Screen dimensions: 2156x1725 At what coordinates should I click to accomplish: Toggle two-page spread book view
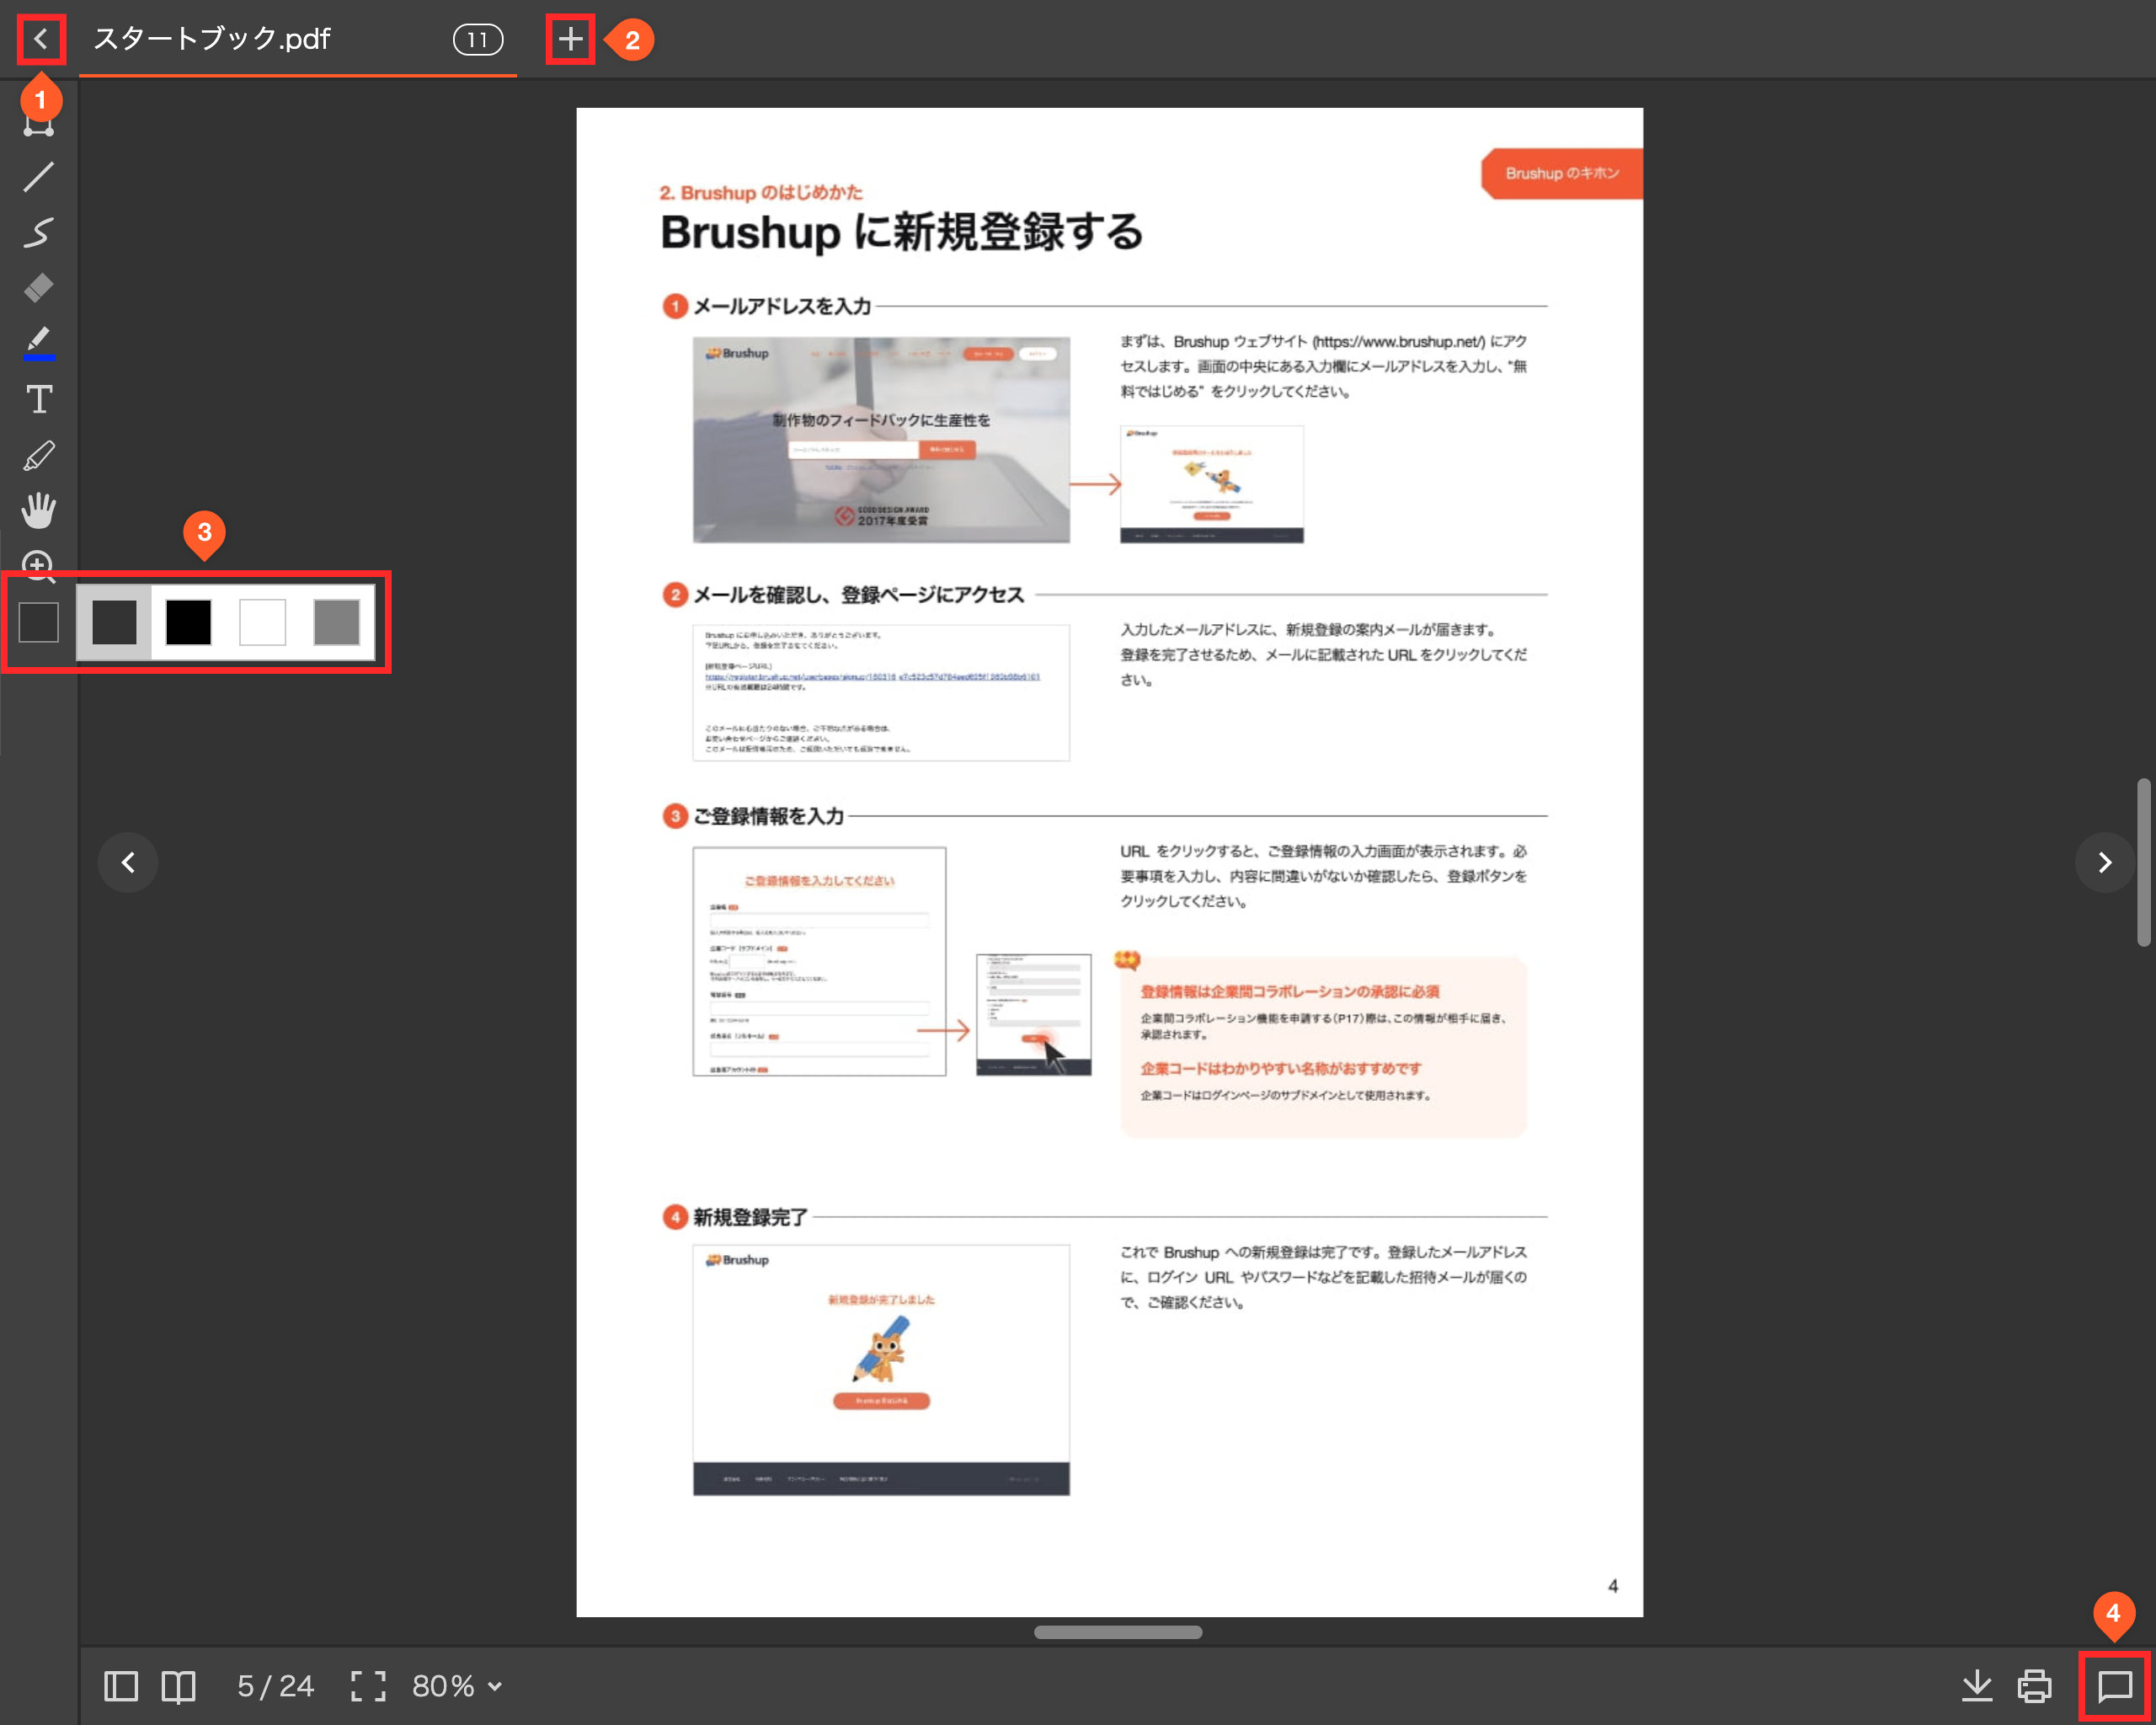pyautogui.click(x=179, y=1686)
